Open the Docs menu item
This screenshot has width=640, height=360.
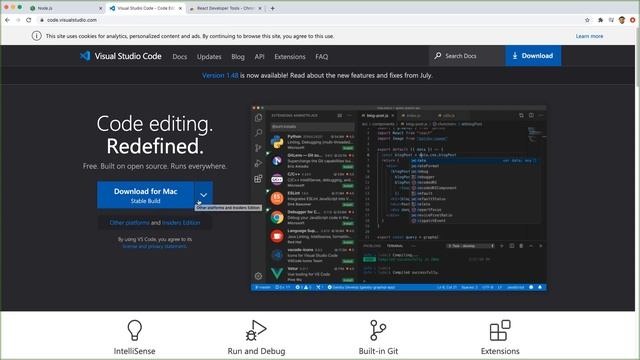pos(180,57)
